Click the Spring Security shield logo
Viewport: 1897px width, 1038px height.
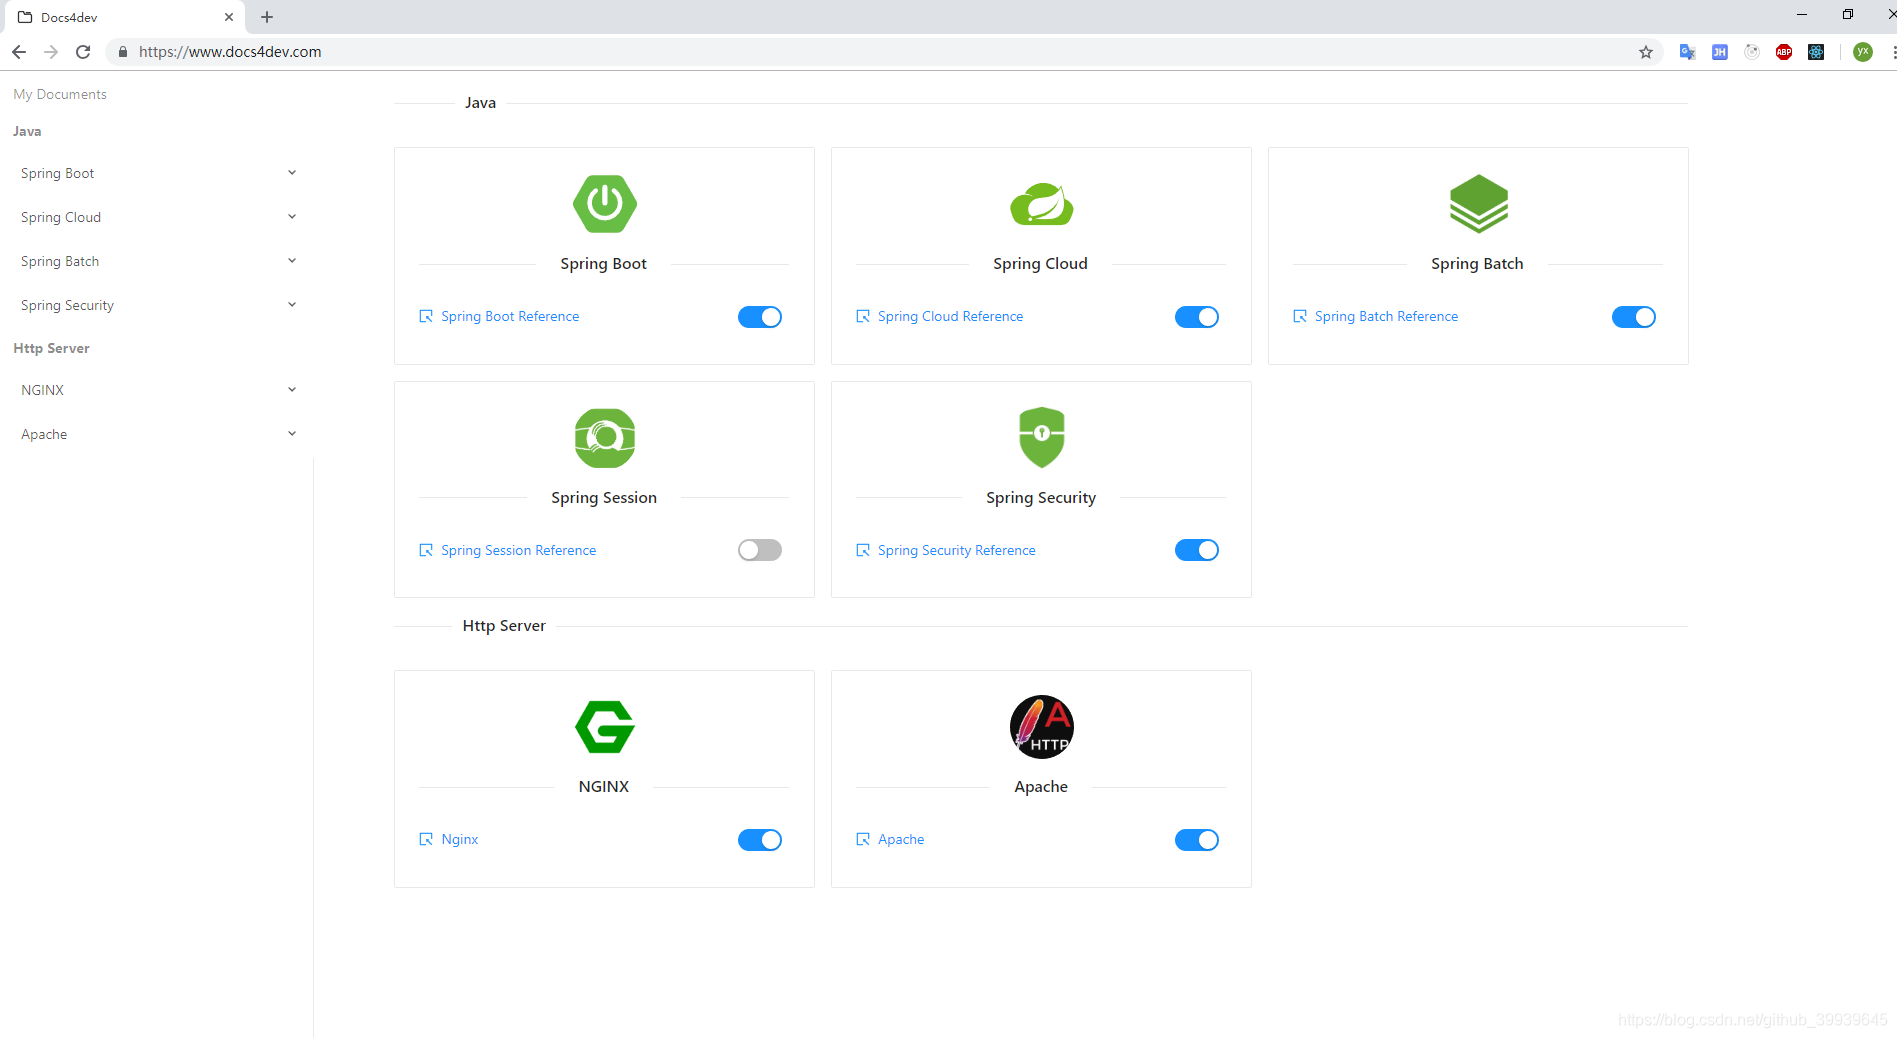(x=1041, y=437)
